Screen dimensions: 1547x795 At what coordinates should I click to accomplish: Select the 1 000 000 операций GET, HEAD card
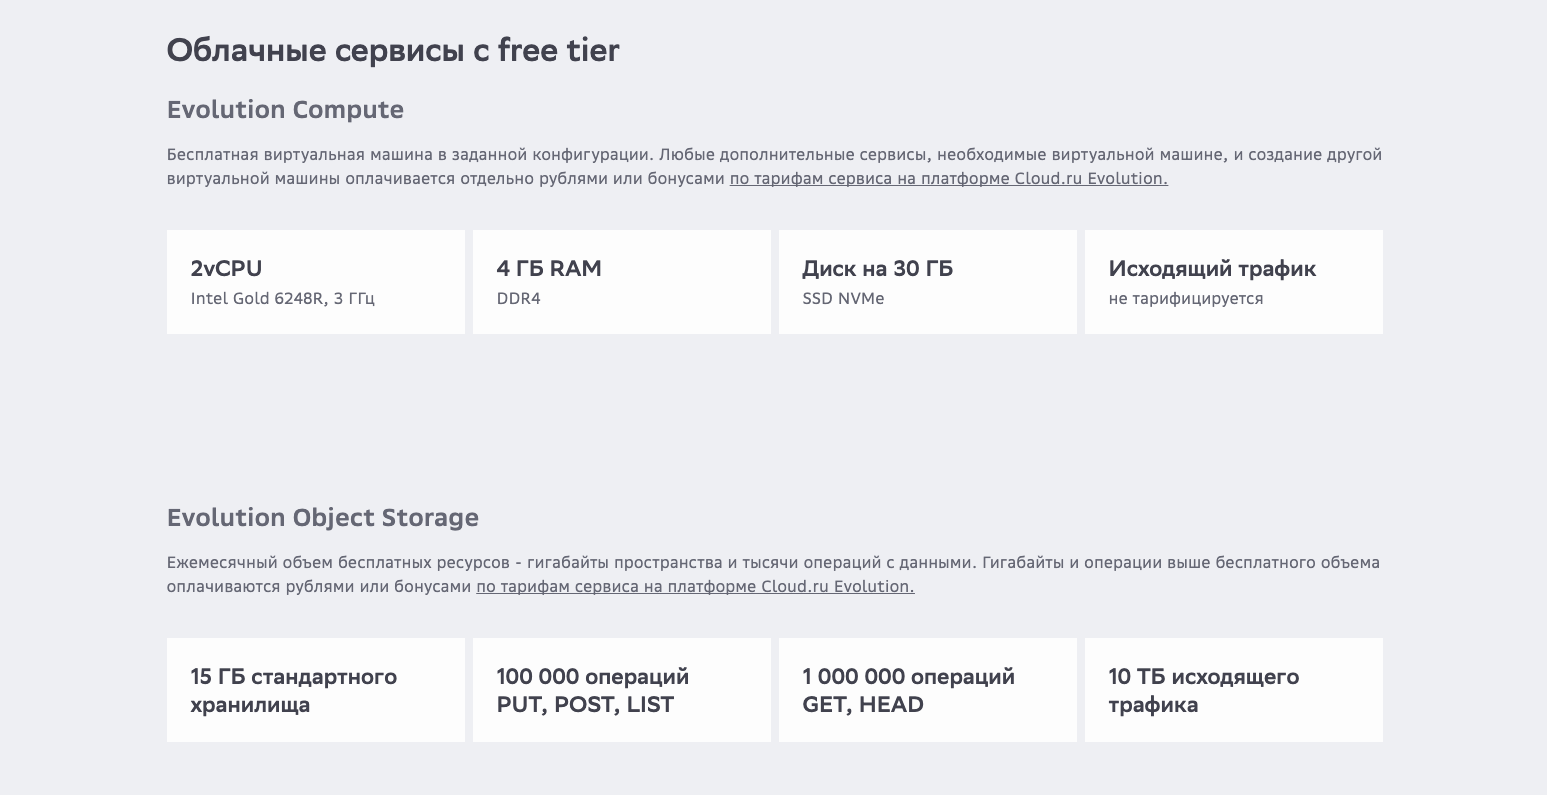coord(927,689)
